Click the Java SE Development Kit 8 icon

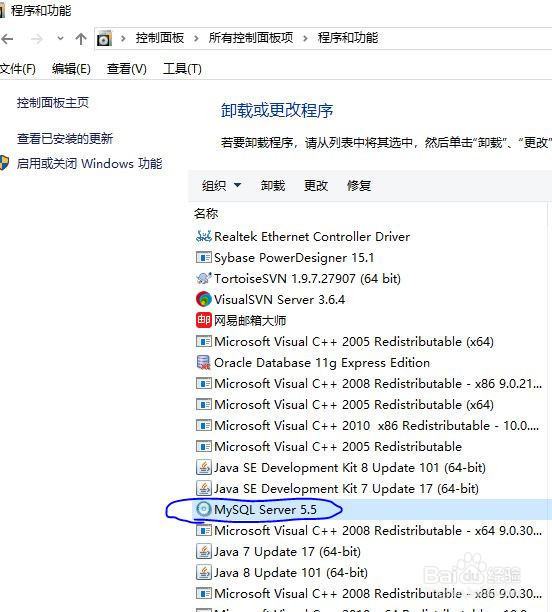(x=203, y=467)
